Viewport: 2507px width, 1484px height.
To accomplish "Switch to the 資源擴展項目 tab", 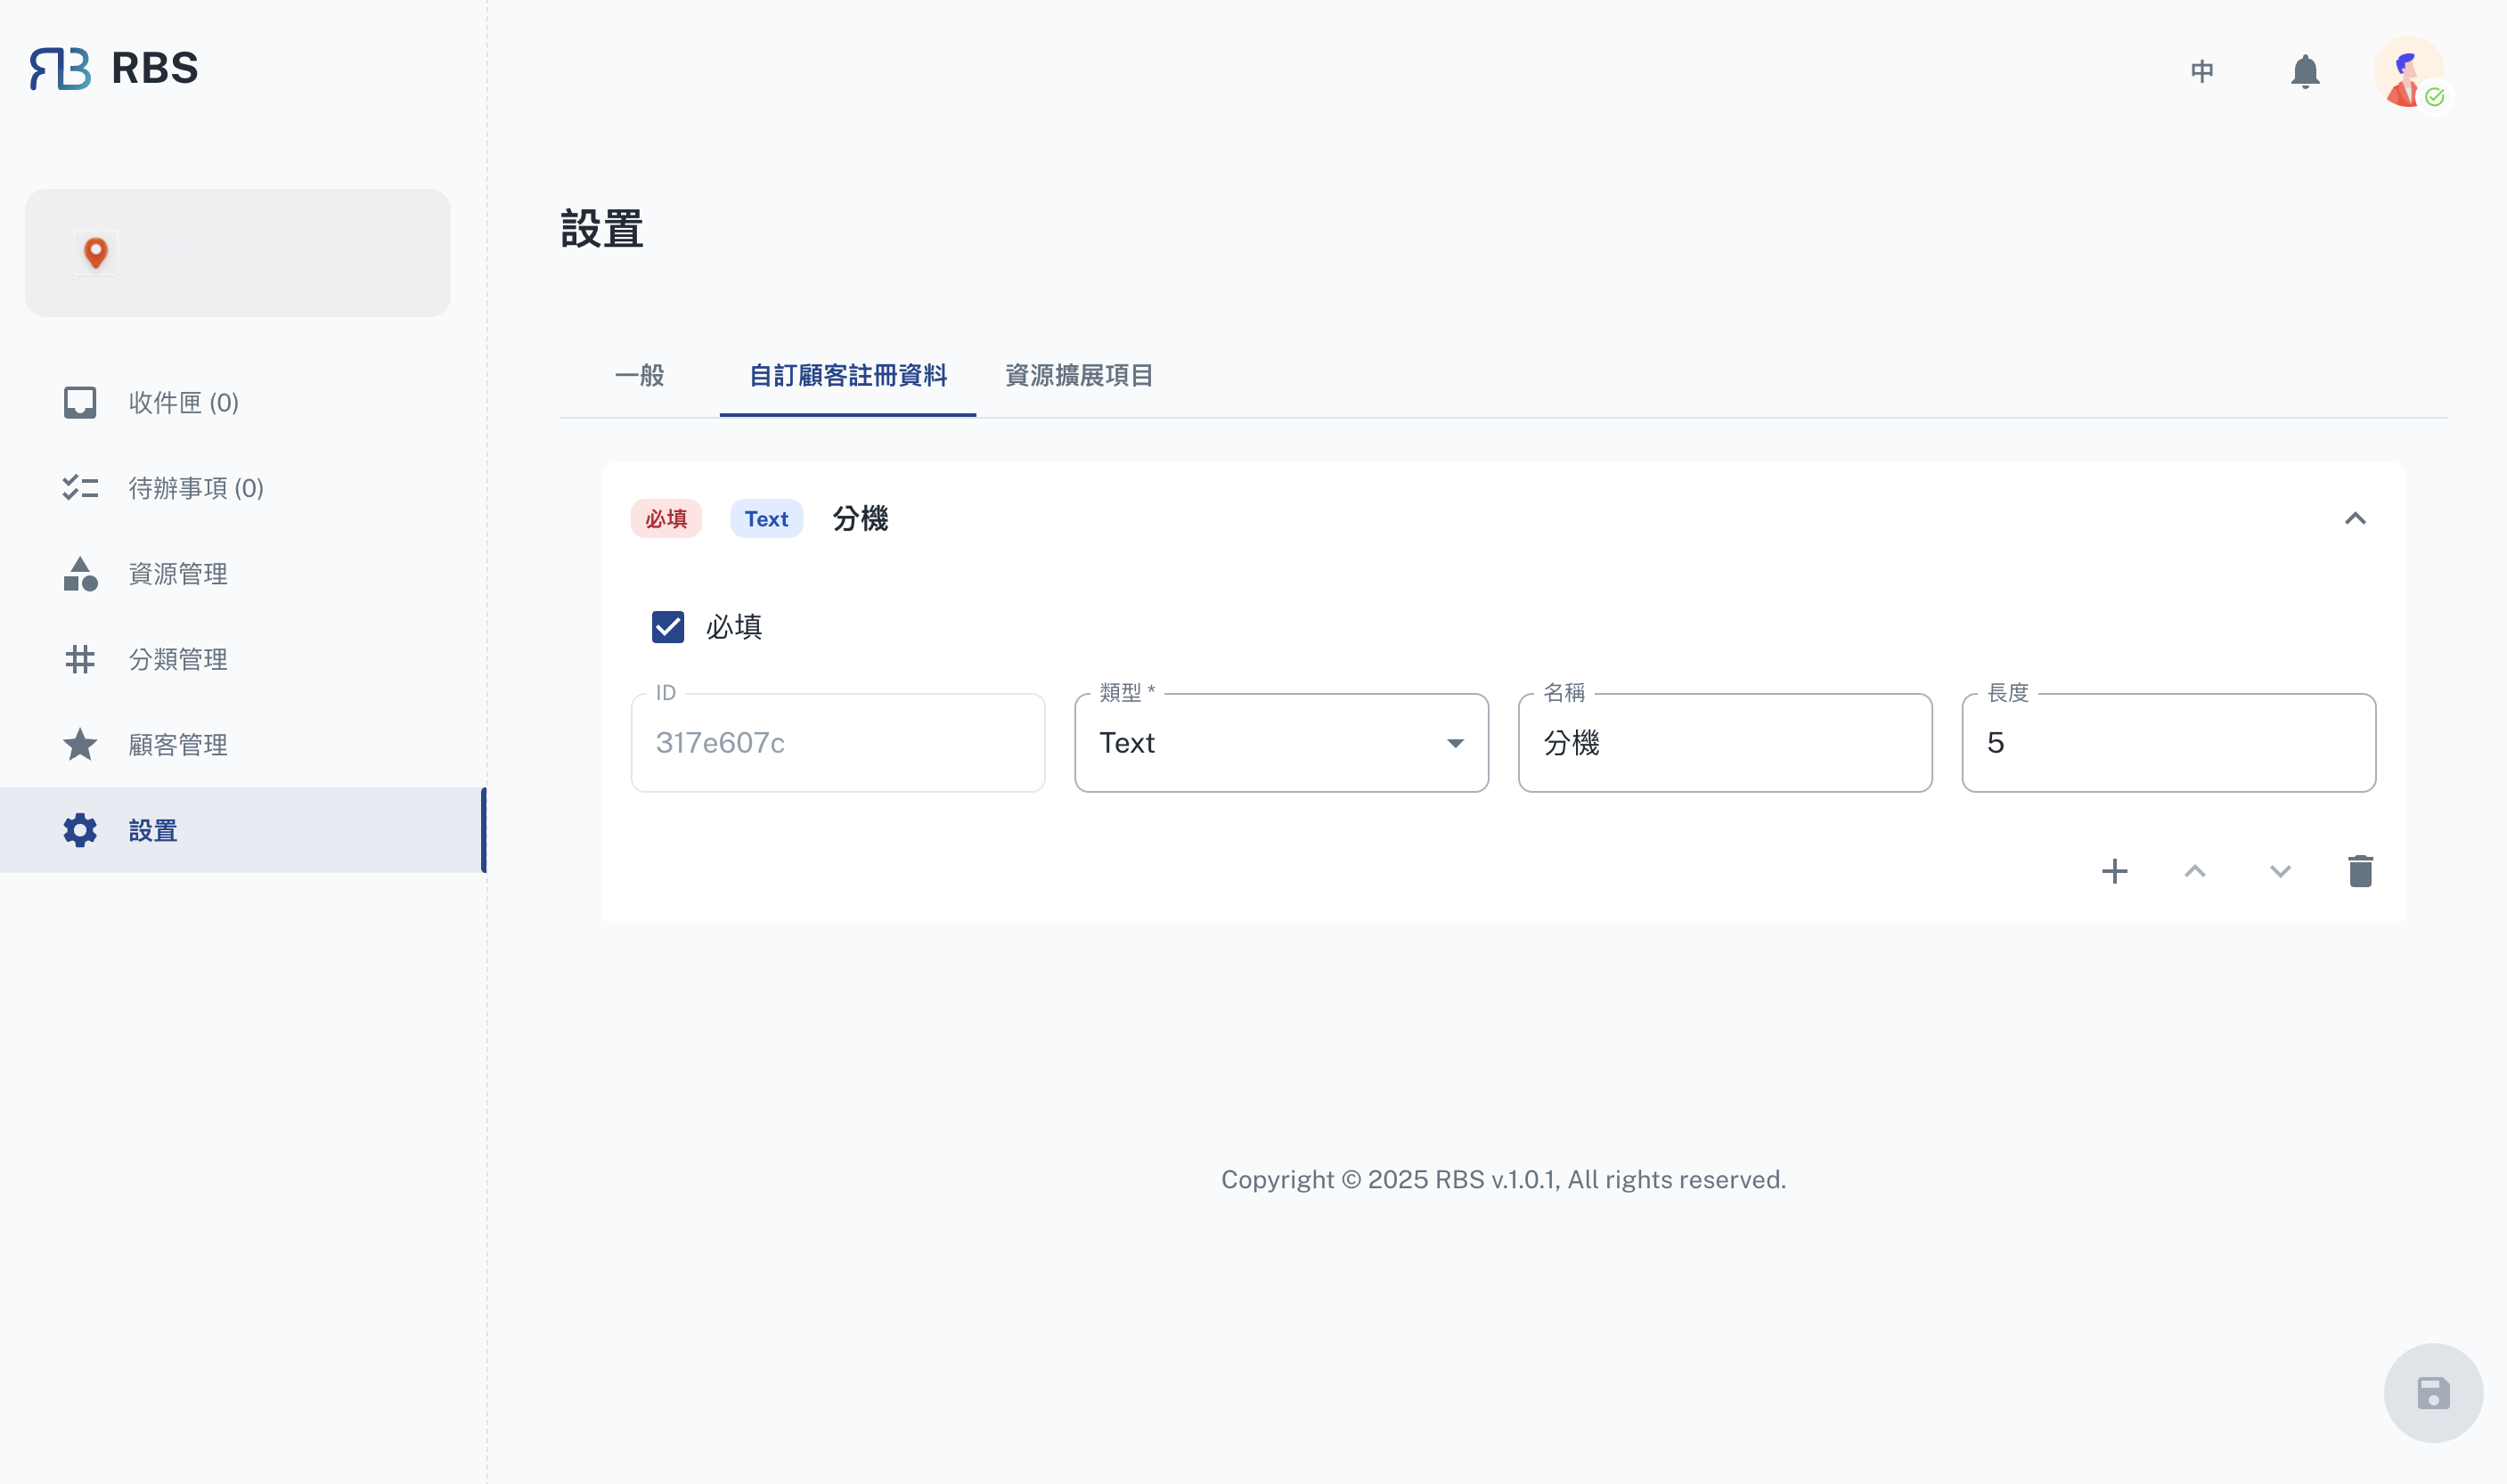I will 1078,375.
